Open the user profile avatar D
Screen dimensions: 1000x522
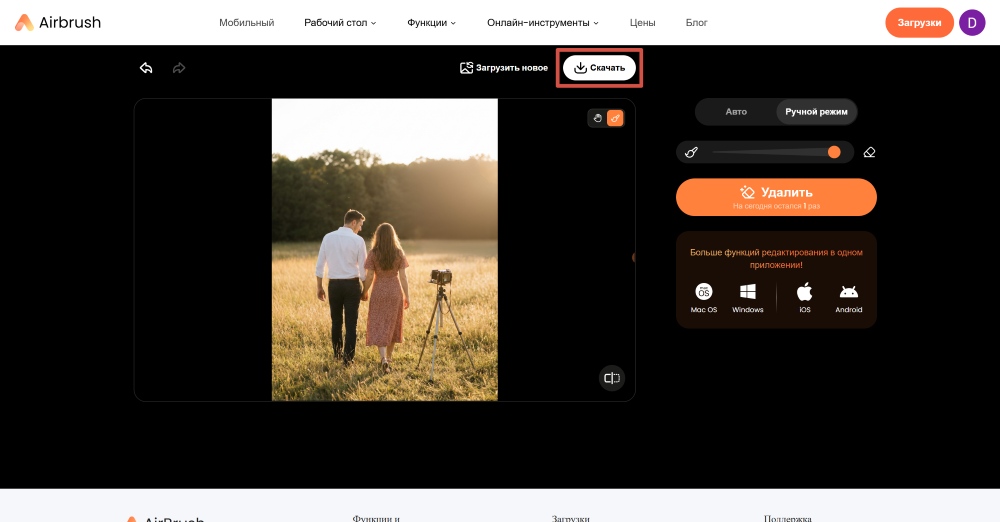click(972, 22)
